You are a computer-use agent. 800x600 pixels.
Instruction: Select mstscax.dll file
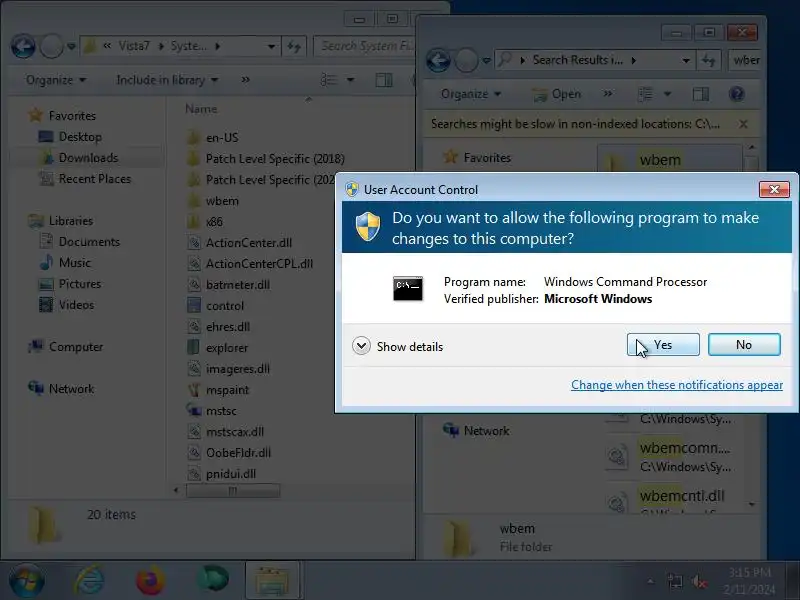pyautogui.click(x=226, y=432)
